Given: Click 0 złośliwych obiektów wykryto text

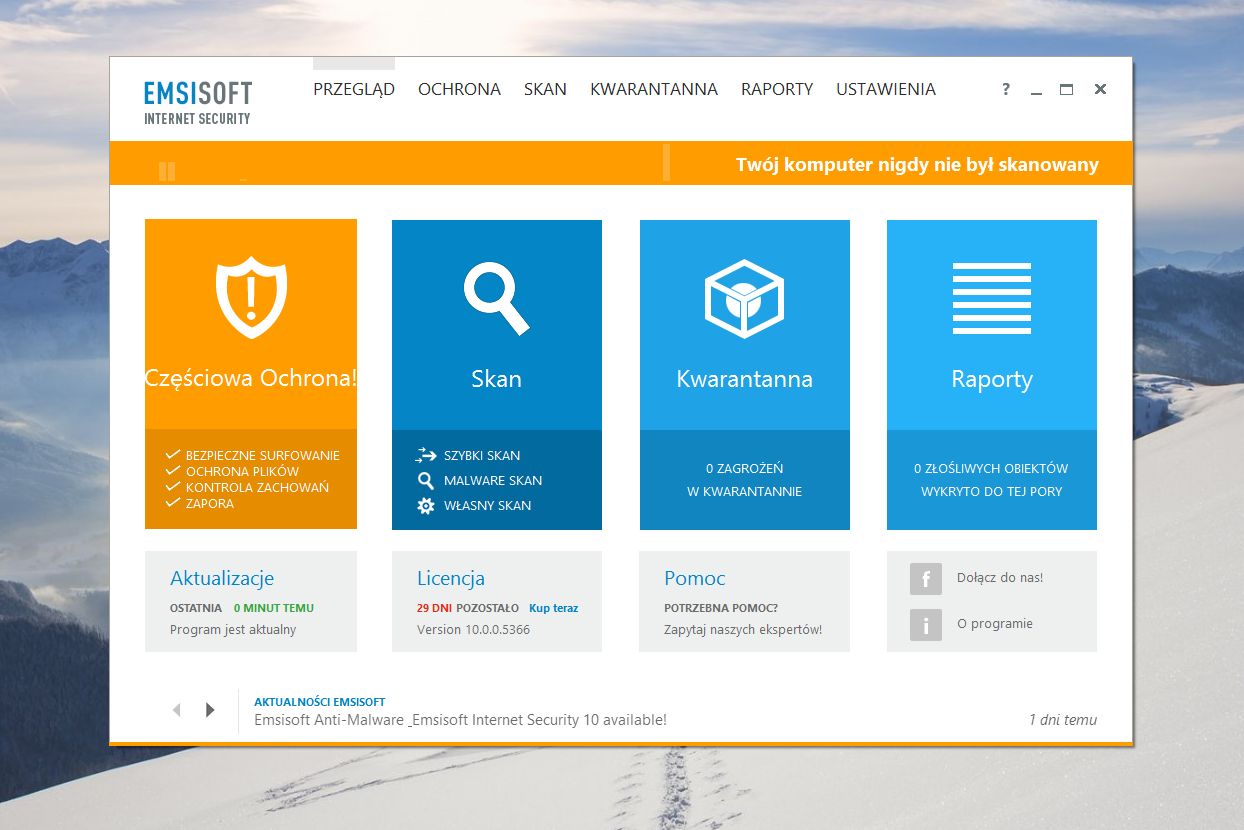Looking at the screenshot, I should point(991,480).
